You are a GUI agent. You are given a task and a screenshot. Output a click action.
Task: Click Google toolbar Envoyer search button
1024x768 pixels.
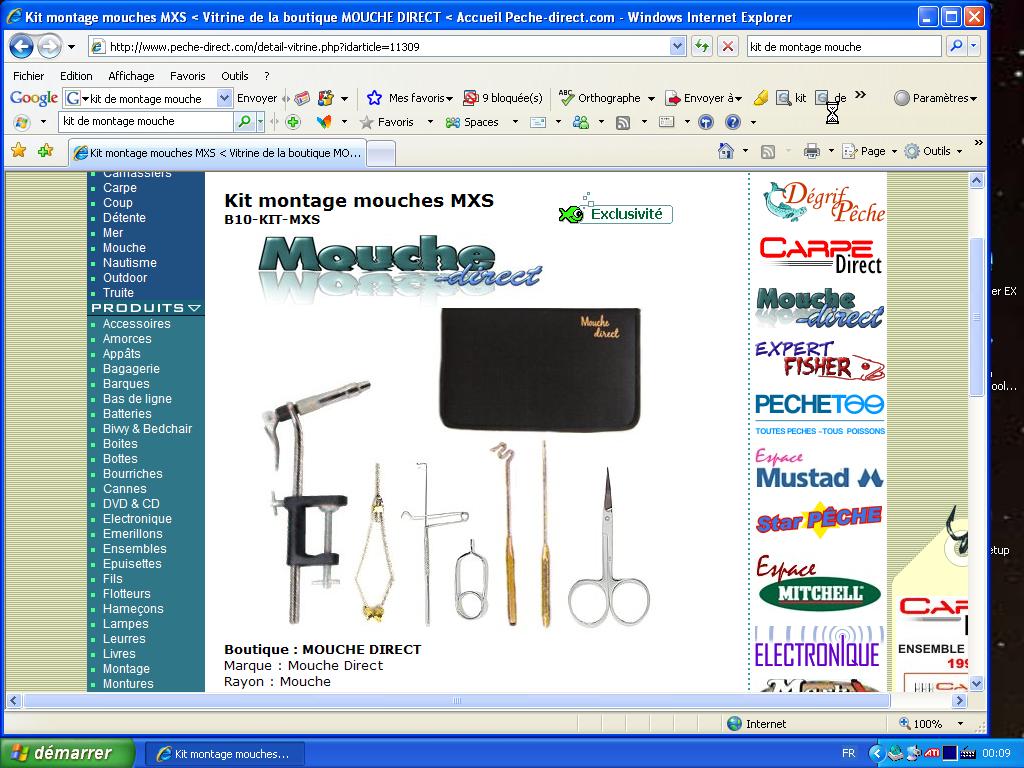257,98
